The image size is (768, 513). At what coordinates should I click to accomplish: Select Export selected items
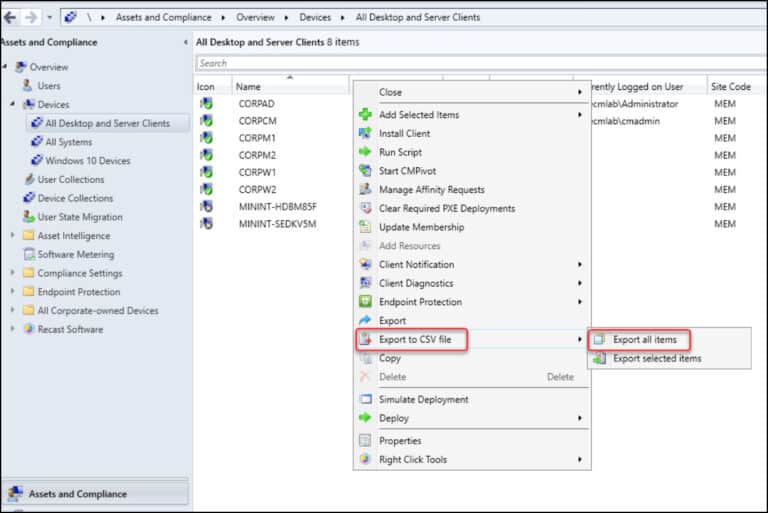click(x=669, y=359)
